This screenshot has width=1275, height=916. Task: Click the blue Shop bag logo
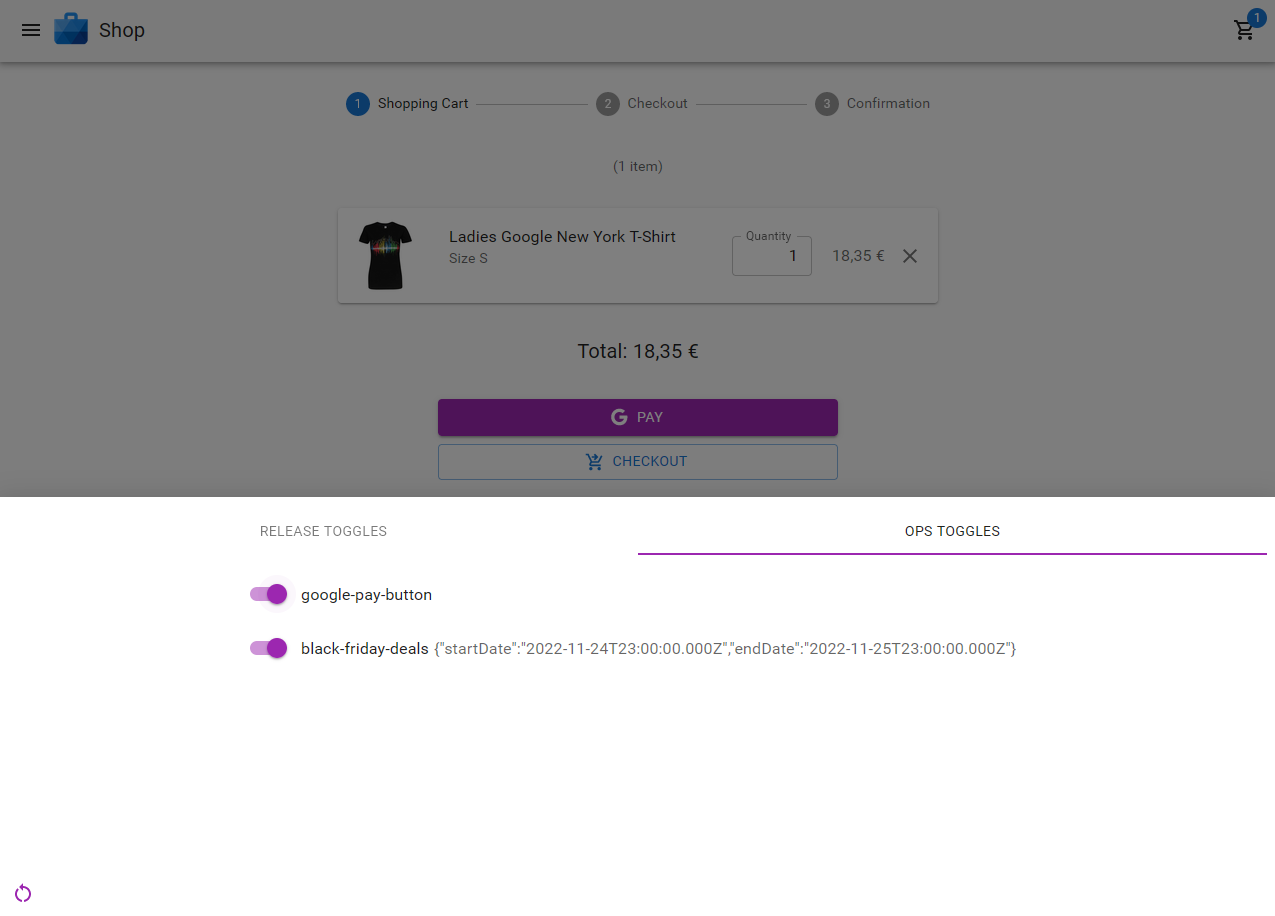(71, 30)
